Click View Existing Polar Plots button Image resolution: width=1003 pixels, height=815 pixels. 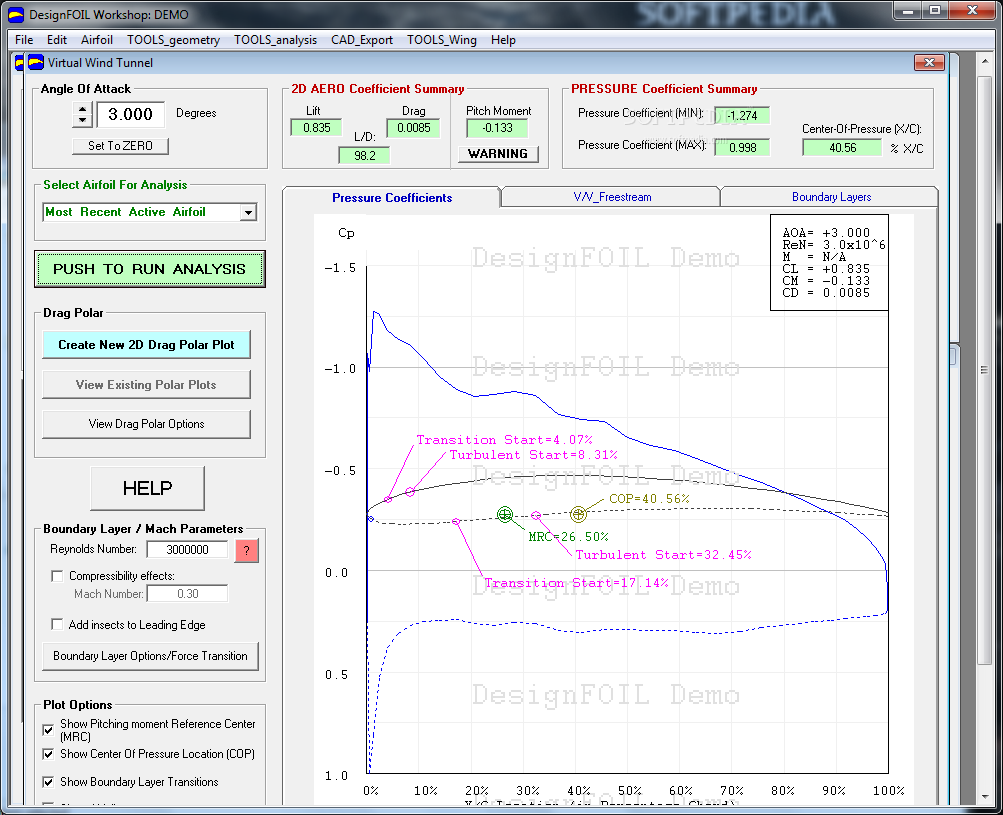pyautogui.click(x=146, y=385)
